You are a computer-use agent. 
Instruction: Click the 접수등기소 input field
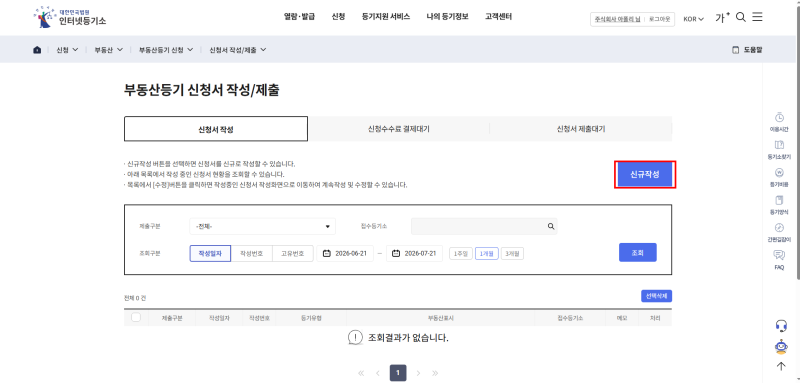[484, 226]
